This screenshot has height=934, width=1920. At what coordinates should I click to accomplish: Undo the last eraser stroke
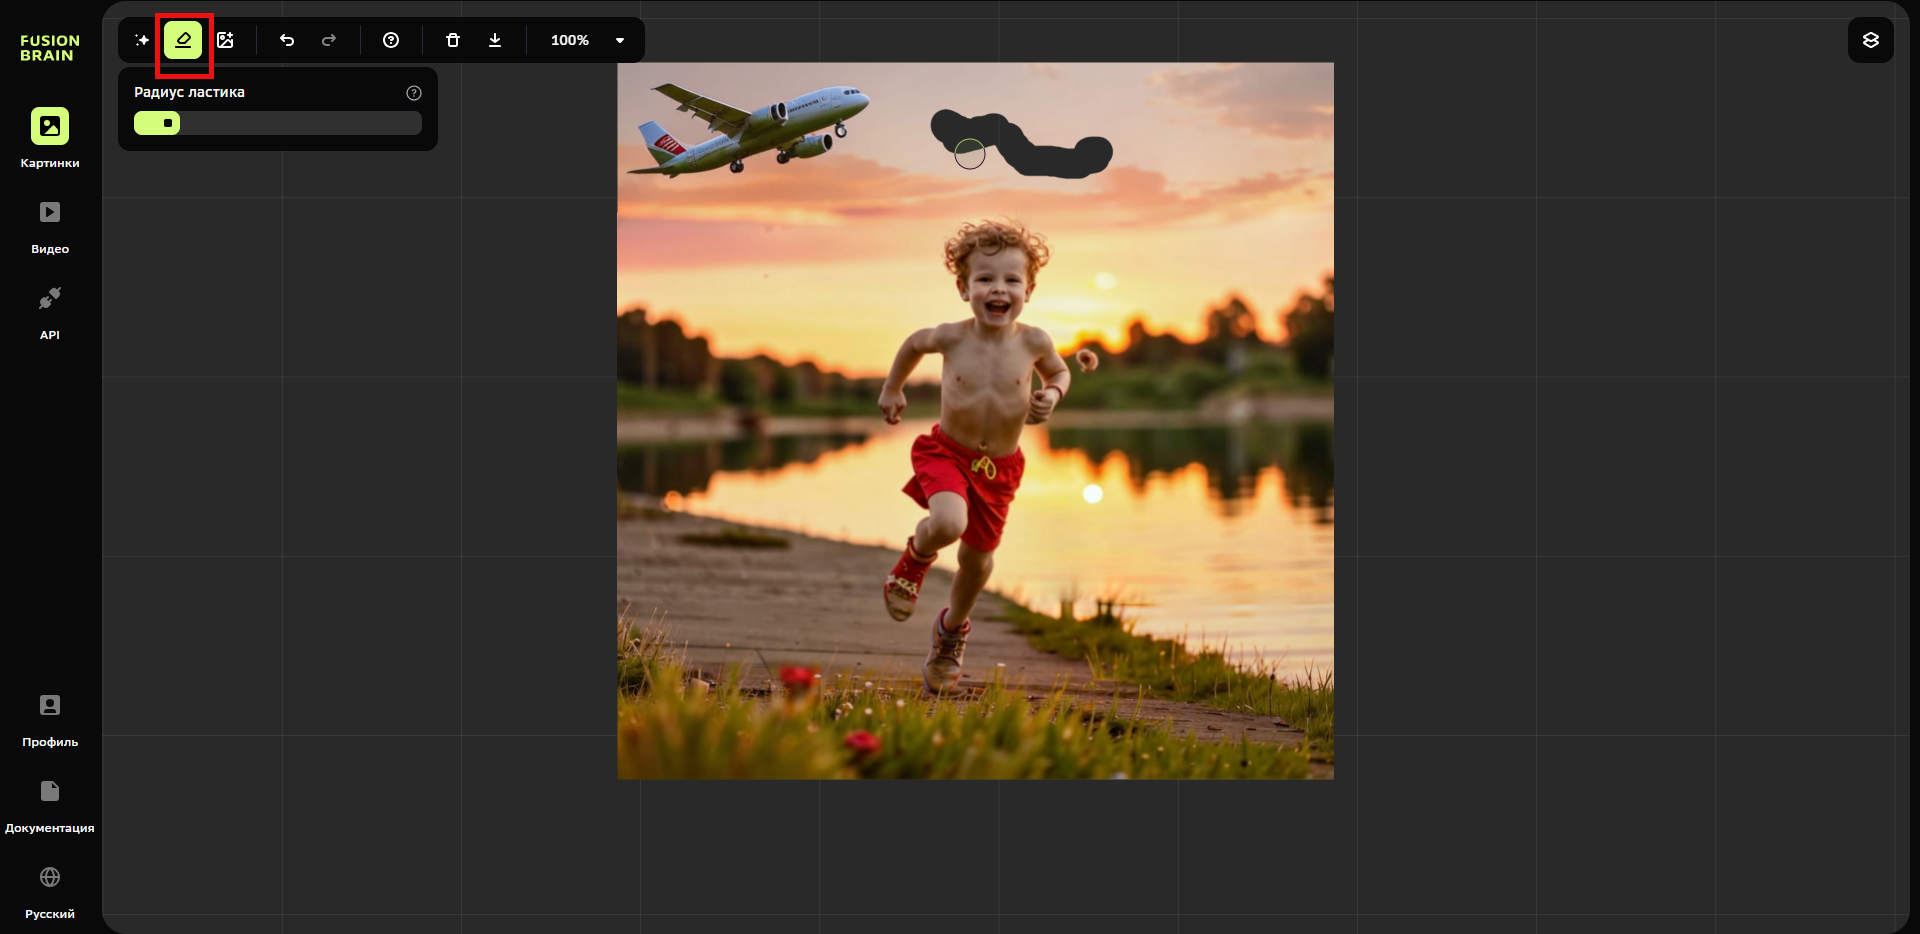(287, 40)
